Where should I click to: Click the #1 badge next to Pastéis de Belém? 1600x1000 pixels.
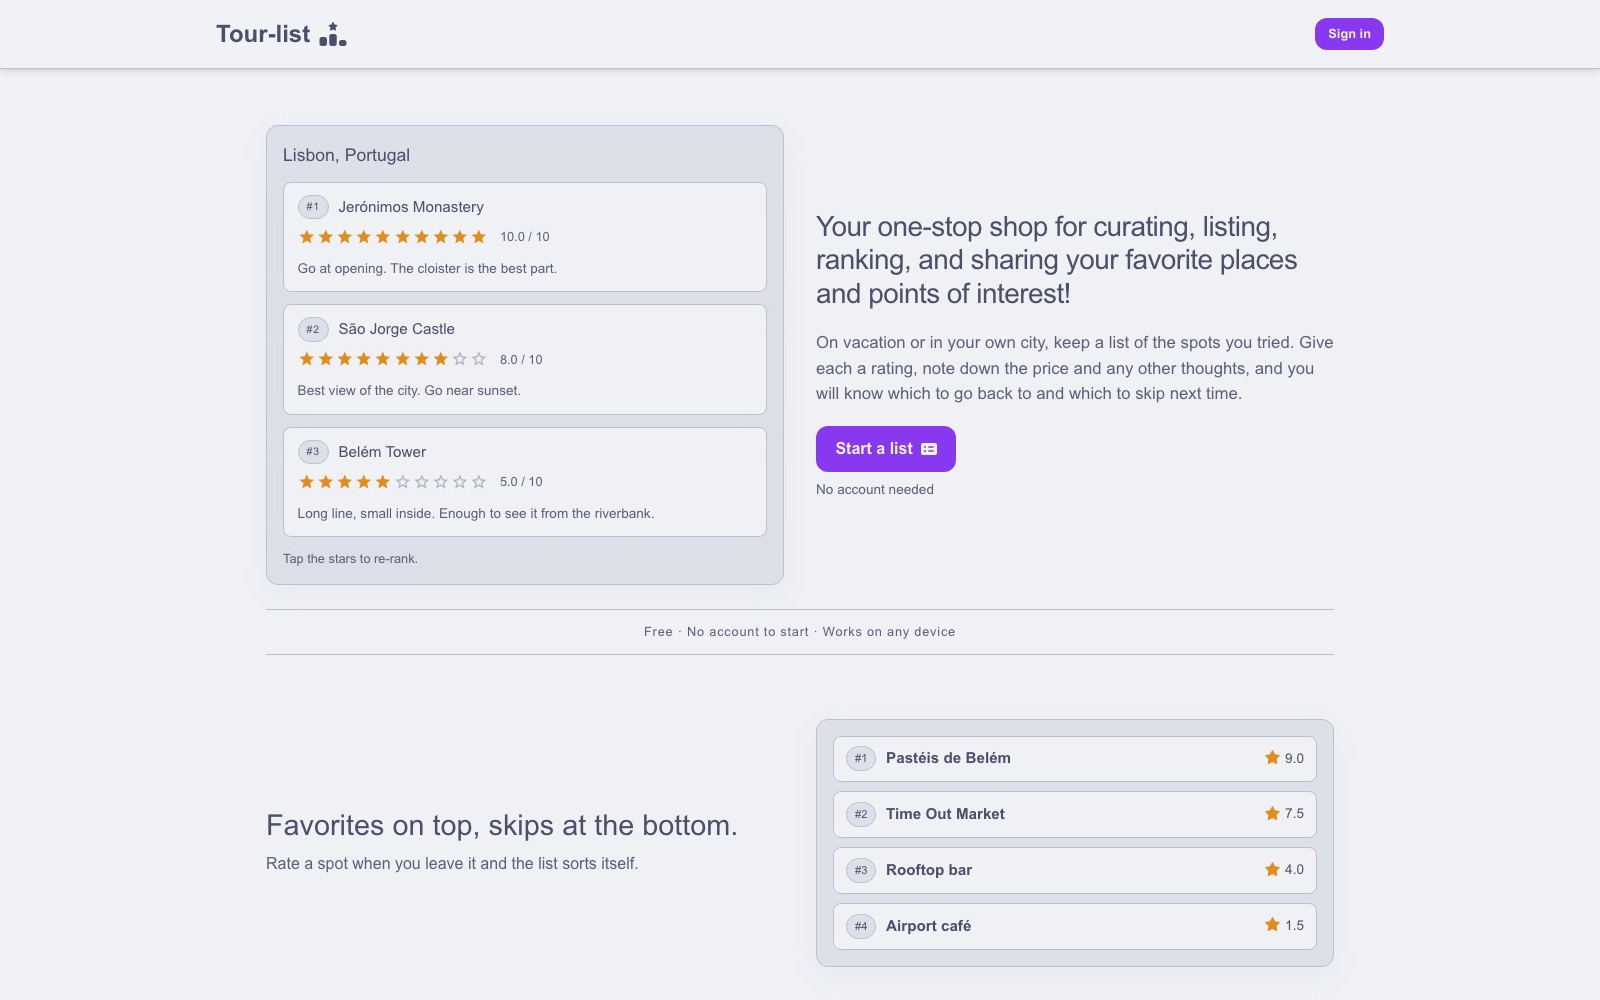pyautogui.click(x=861, y=758)
